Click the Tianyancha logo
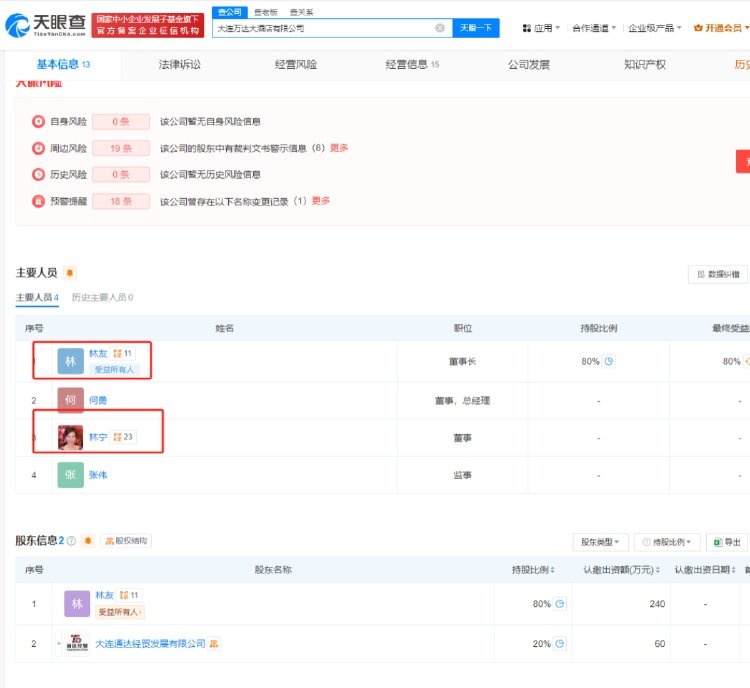 (45, 25)
